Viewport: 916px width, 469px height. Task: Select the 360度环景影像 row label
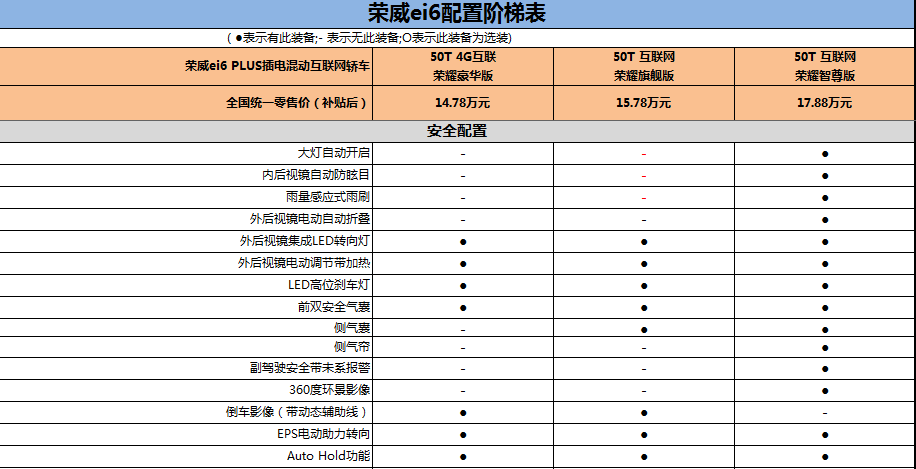coord(329,390)
